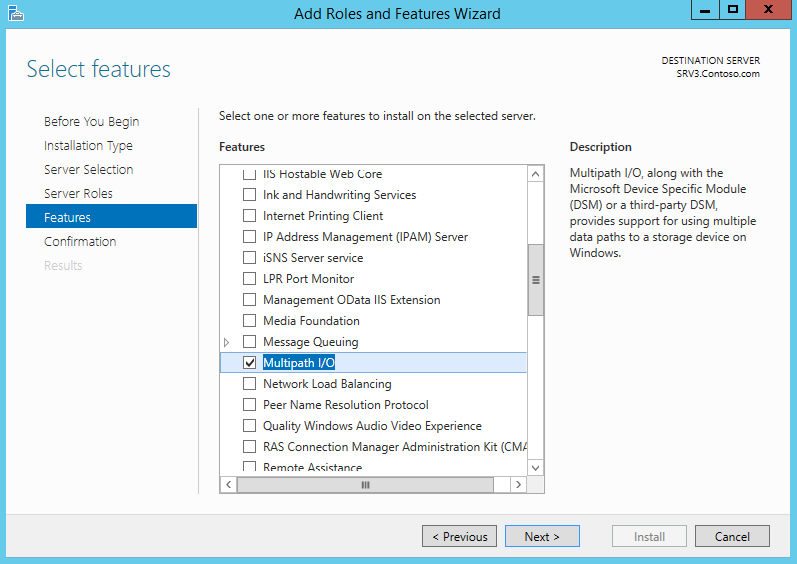
Task: Click the vertical scrollbar thumb
Action: pyautogui.click(x=535, y=280)
